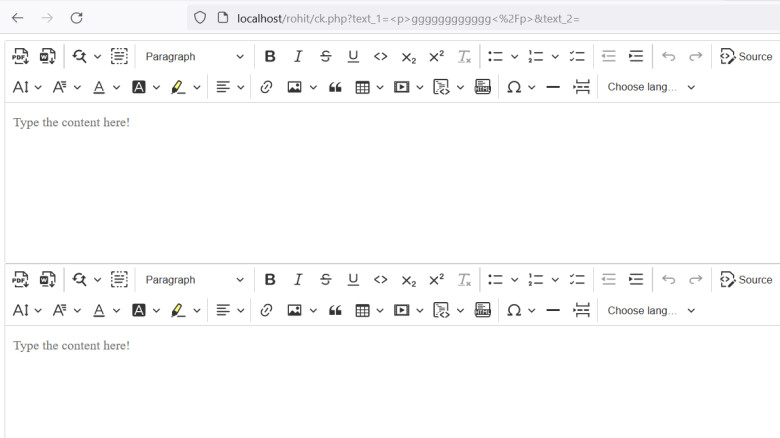Screen dimensions: 780x438
Task: Insert bulleted list in top editor
Action: [x=495, y=56]
